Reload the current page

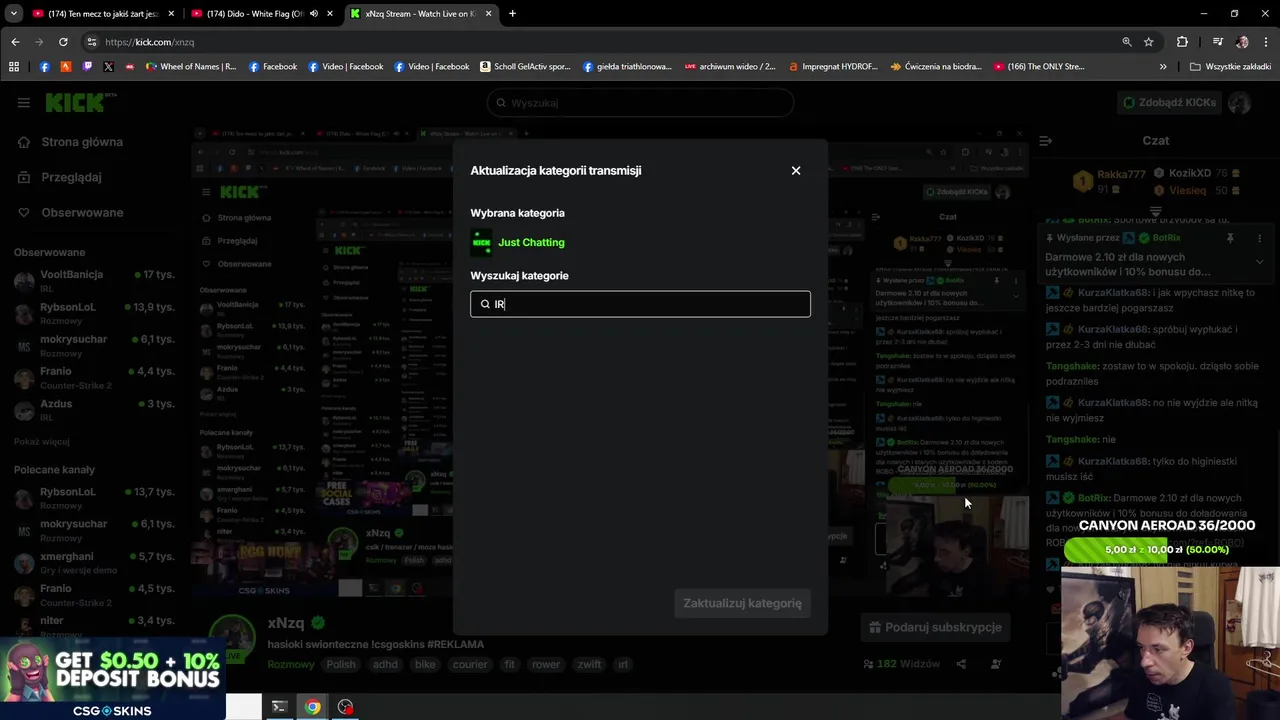(63, 42)
